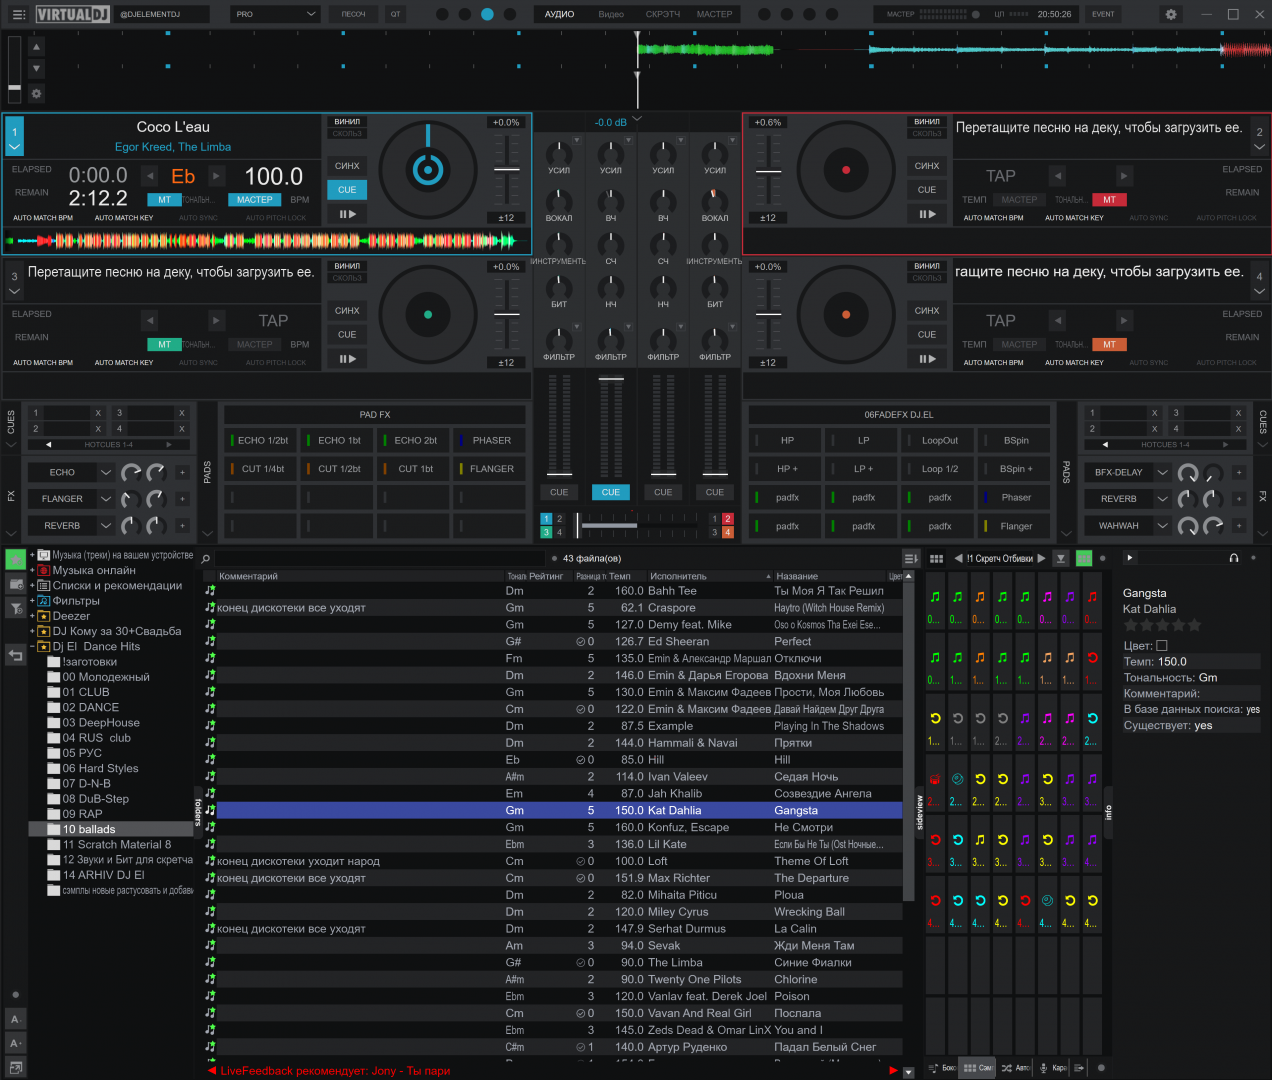This screenshot has width=1272, height=1080.
Task: Open FLANGER effect dropdown arrow on left FX
Action: pyautogui.click(x=105, y=499)
